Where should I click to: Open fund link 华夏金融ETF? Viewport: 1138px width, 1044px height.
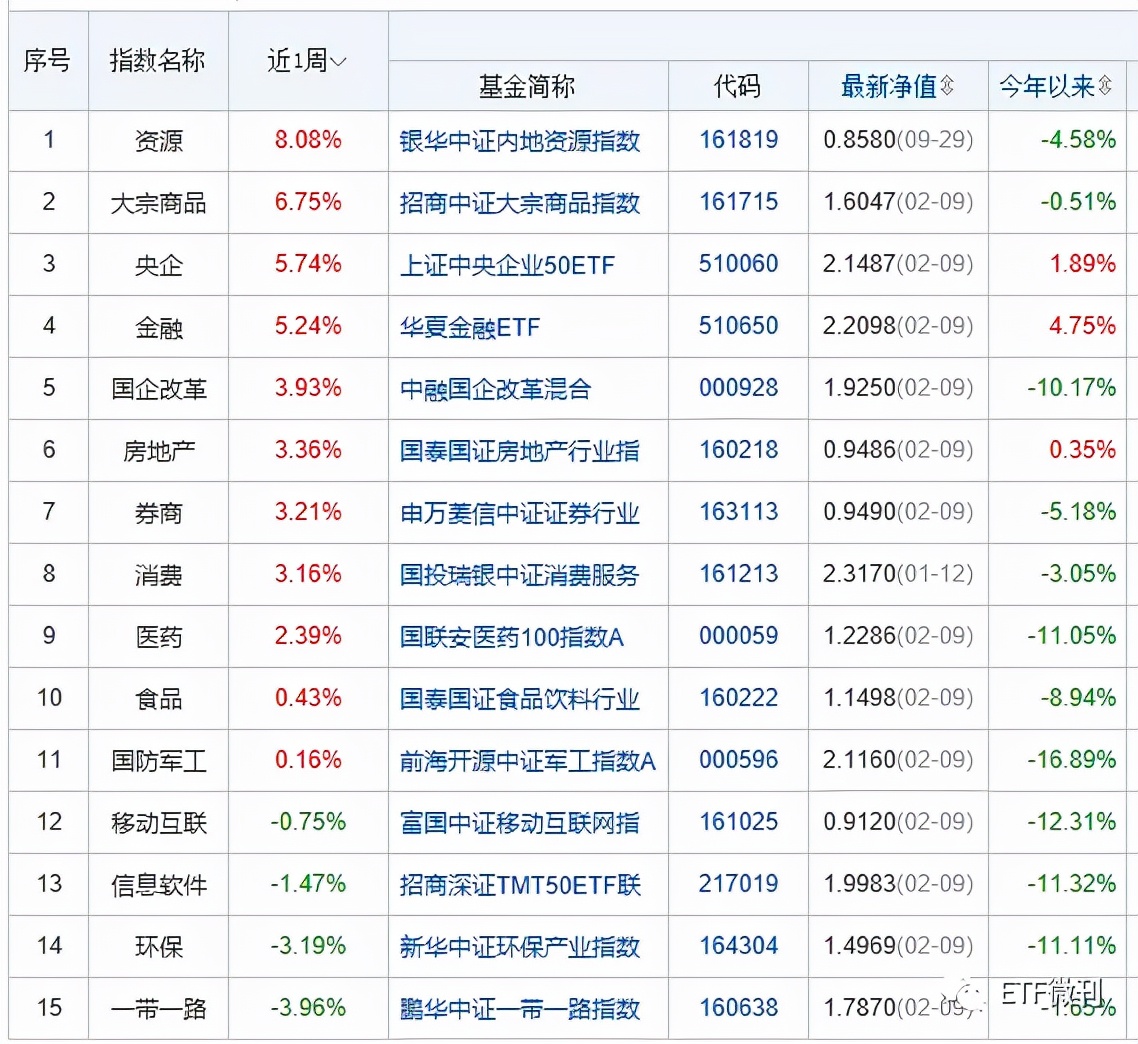pos(470,327)
